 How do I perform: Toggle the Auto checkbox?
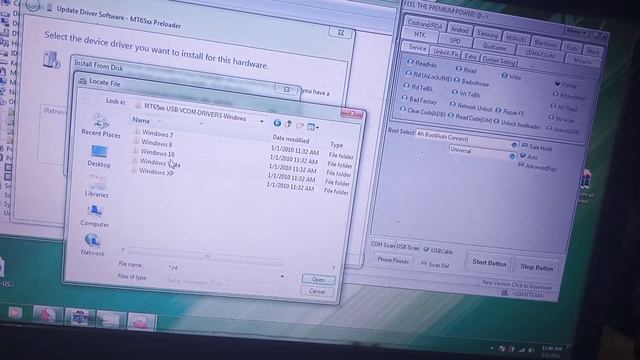(x=523, y=156)
